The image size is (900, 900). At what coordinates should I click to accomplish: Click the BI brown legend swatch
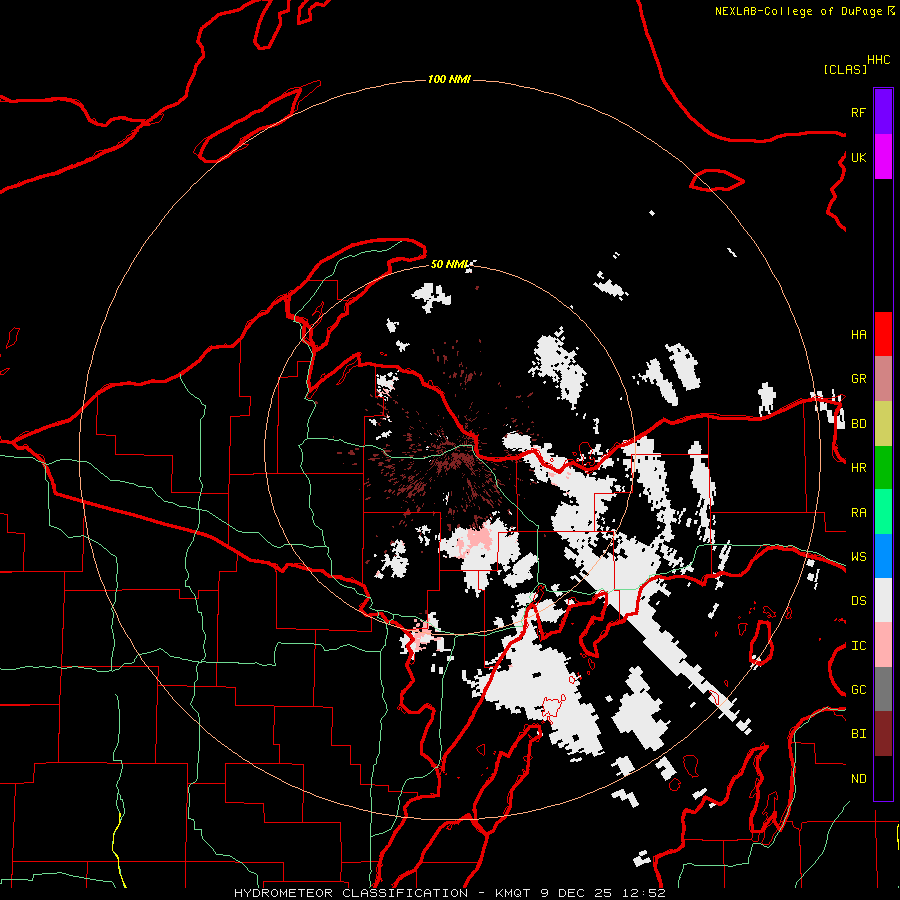[883, 734]
